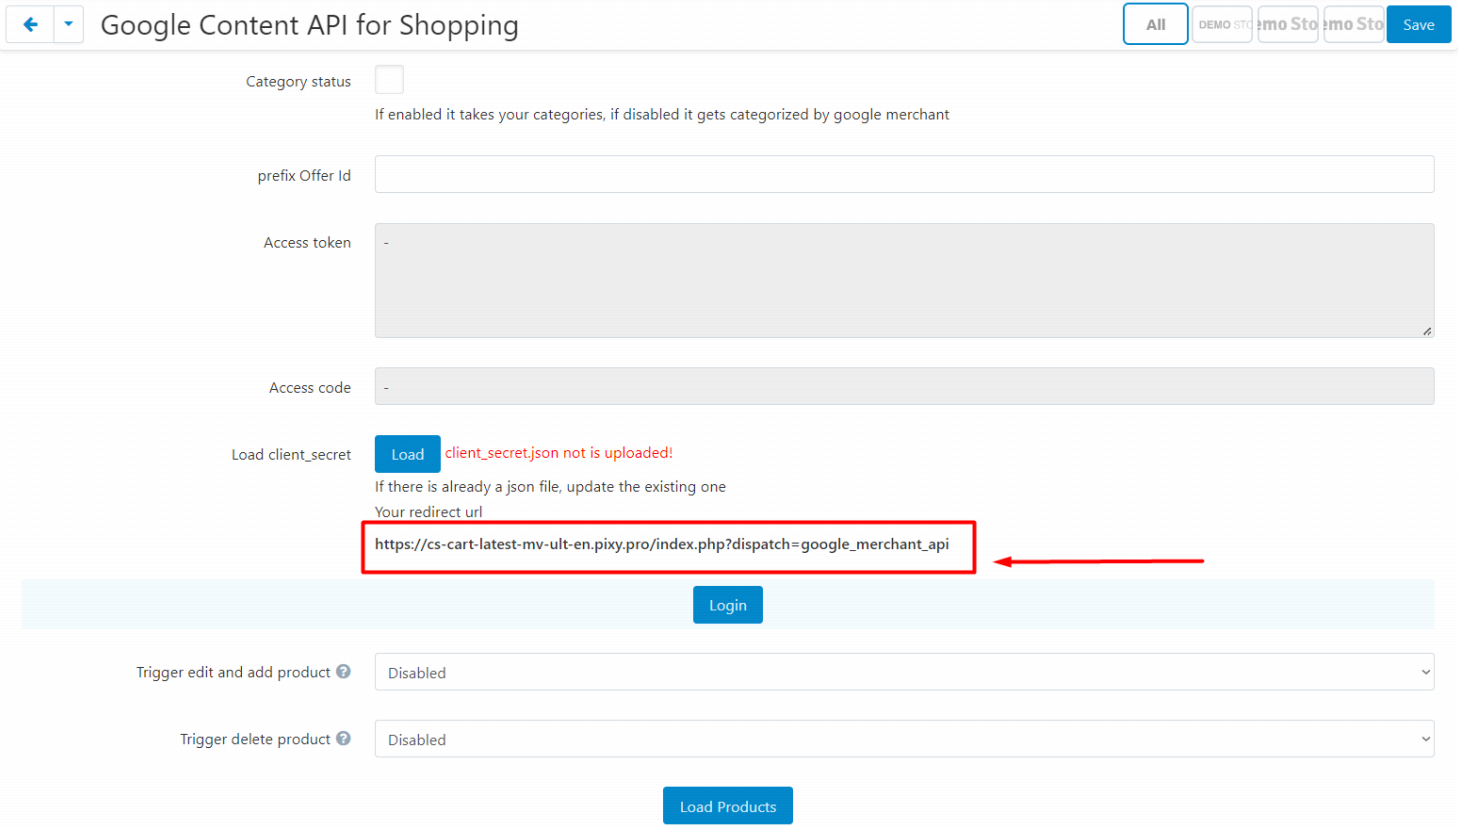Click the Load Products button

pyautogui.click(x=727, y=806)
